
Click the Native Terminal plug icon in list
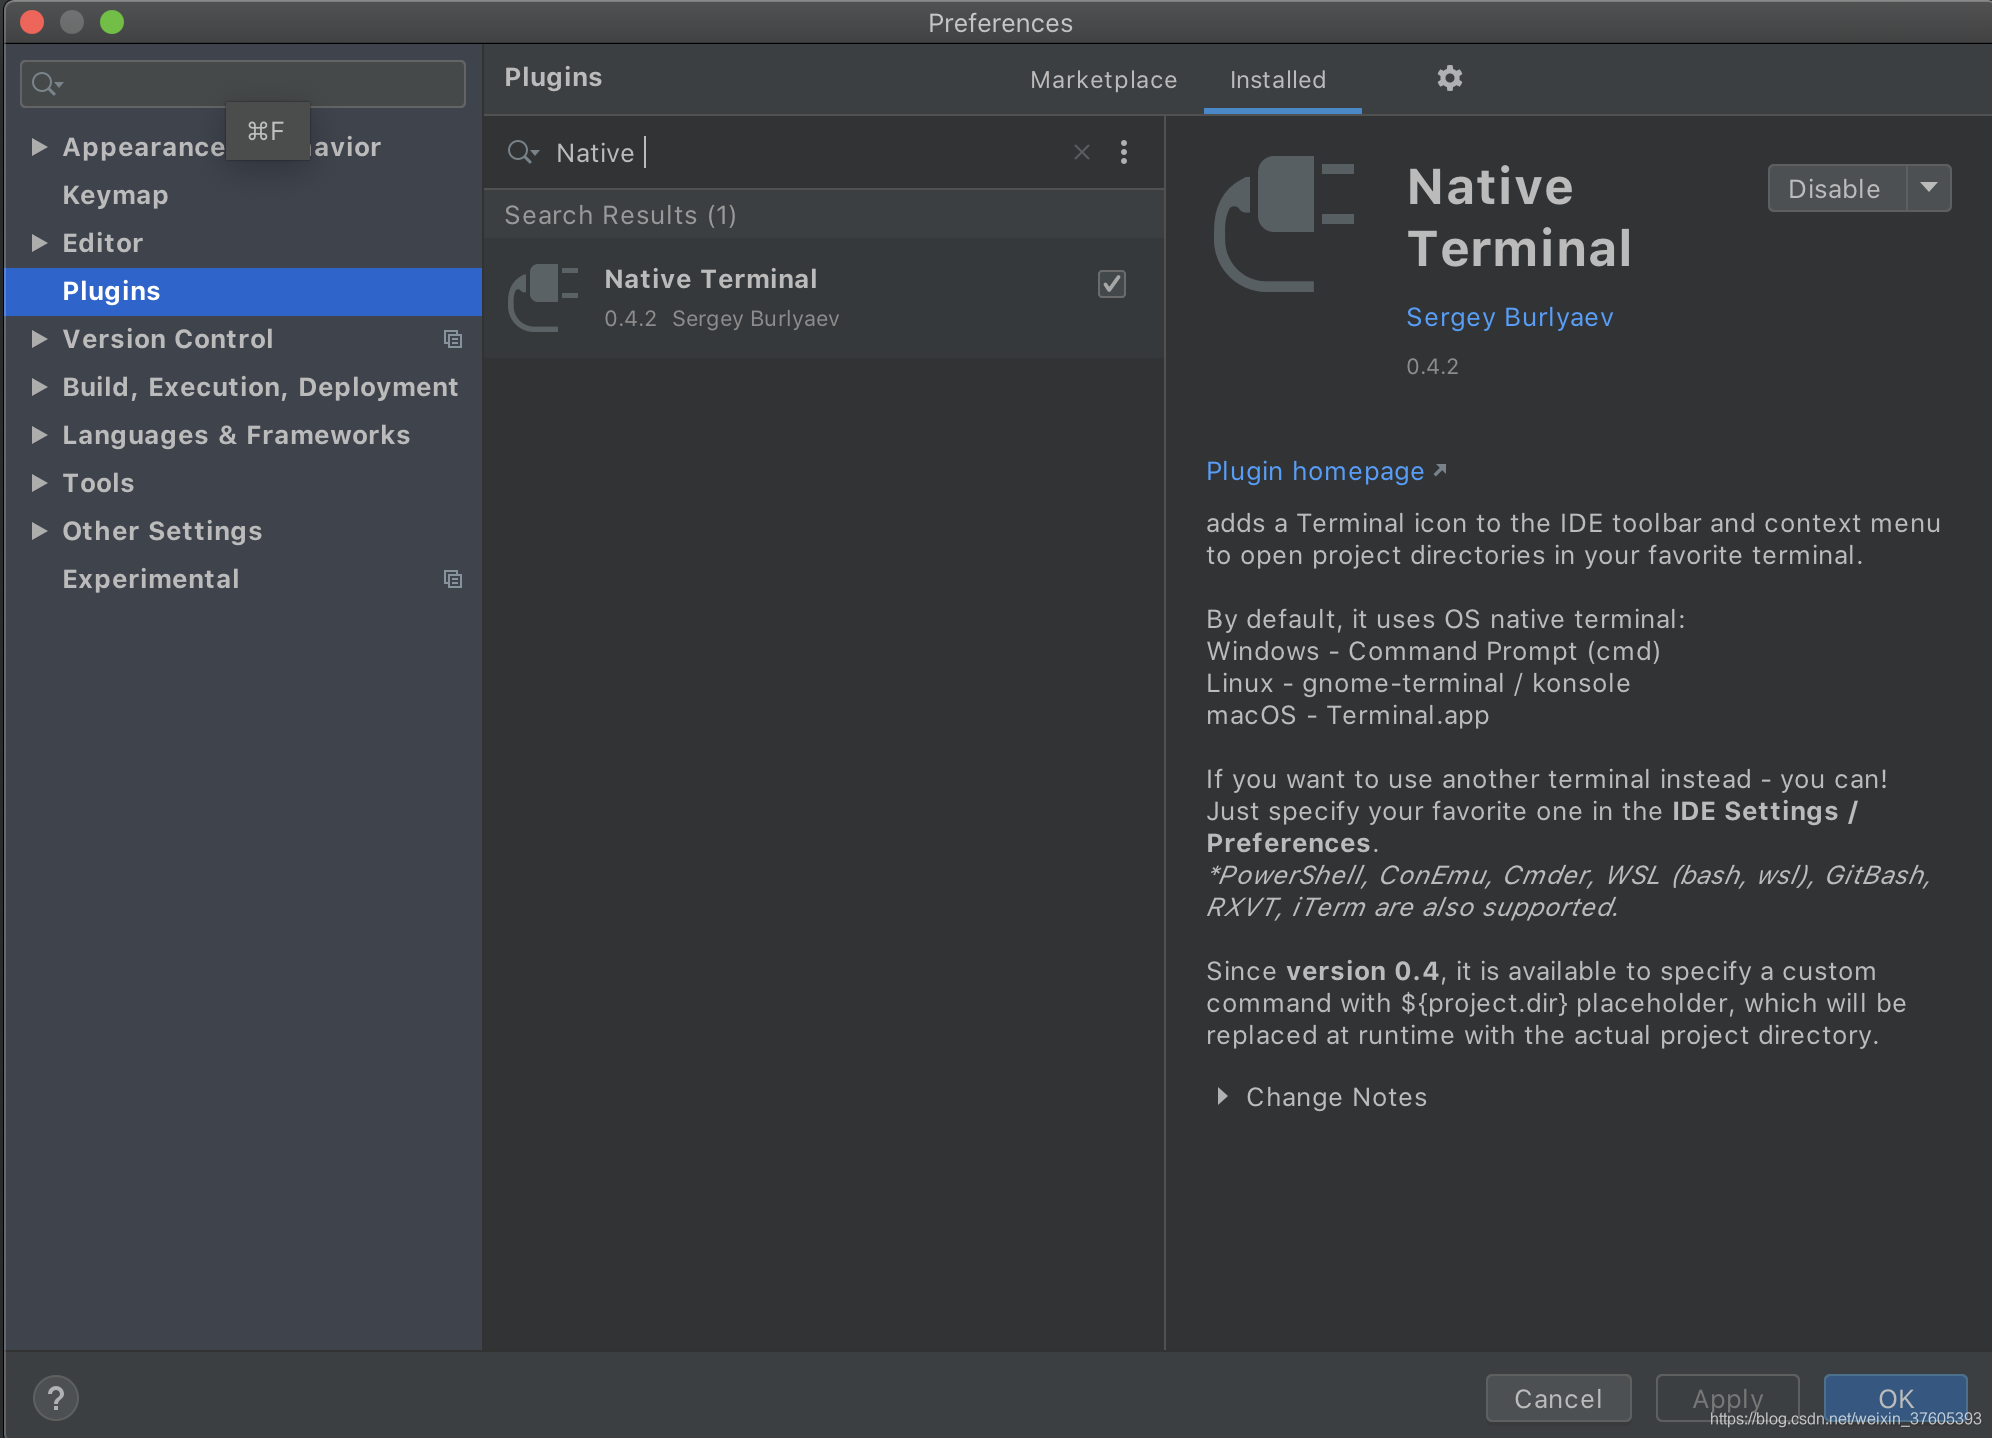(544, 298)
